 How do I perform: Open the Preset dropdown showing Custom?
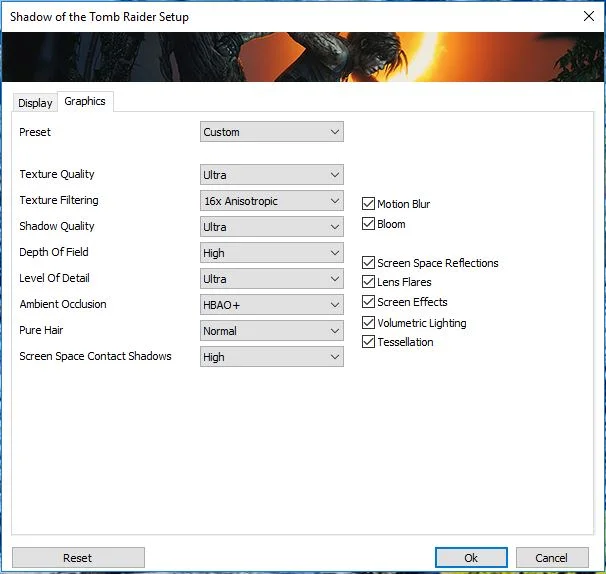coord(272,132)
